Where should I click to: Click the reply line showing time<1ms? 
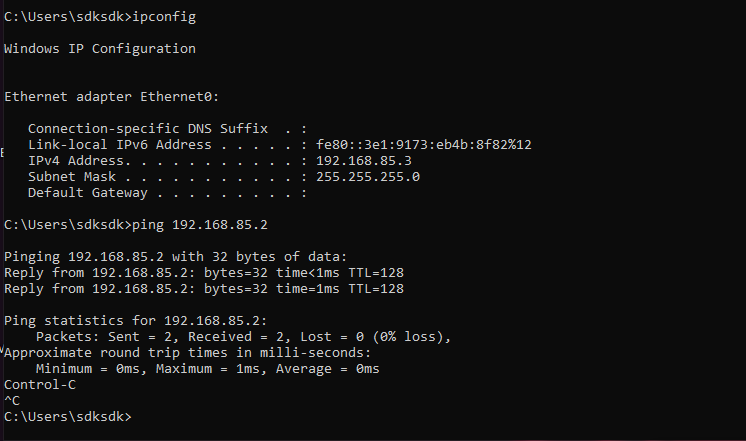(203, 273)
